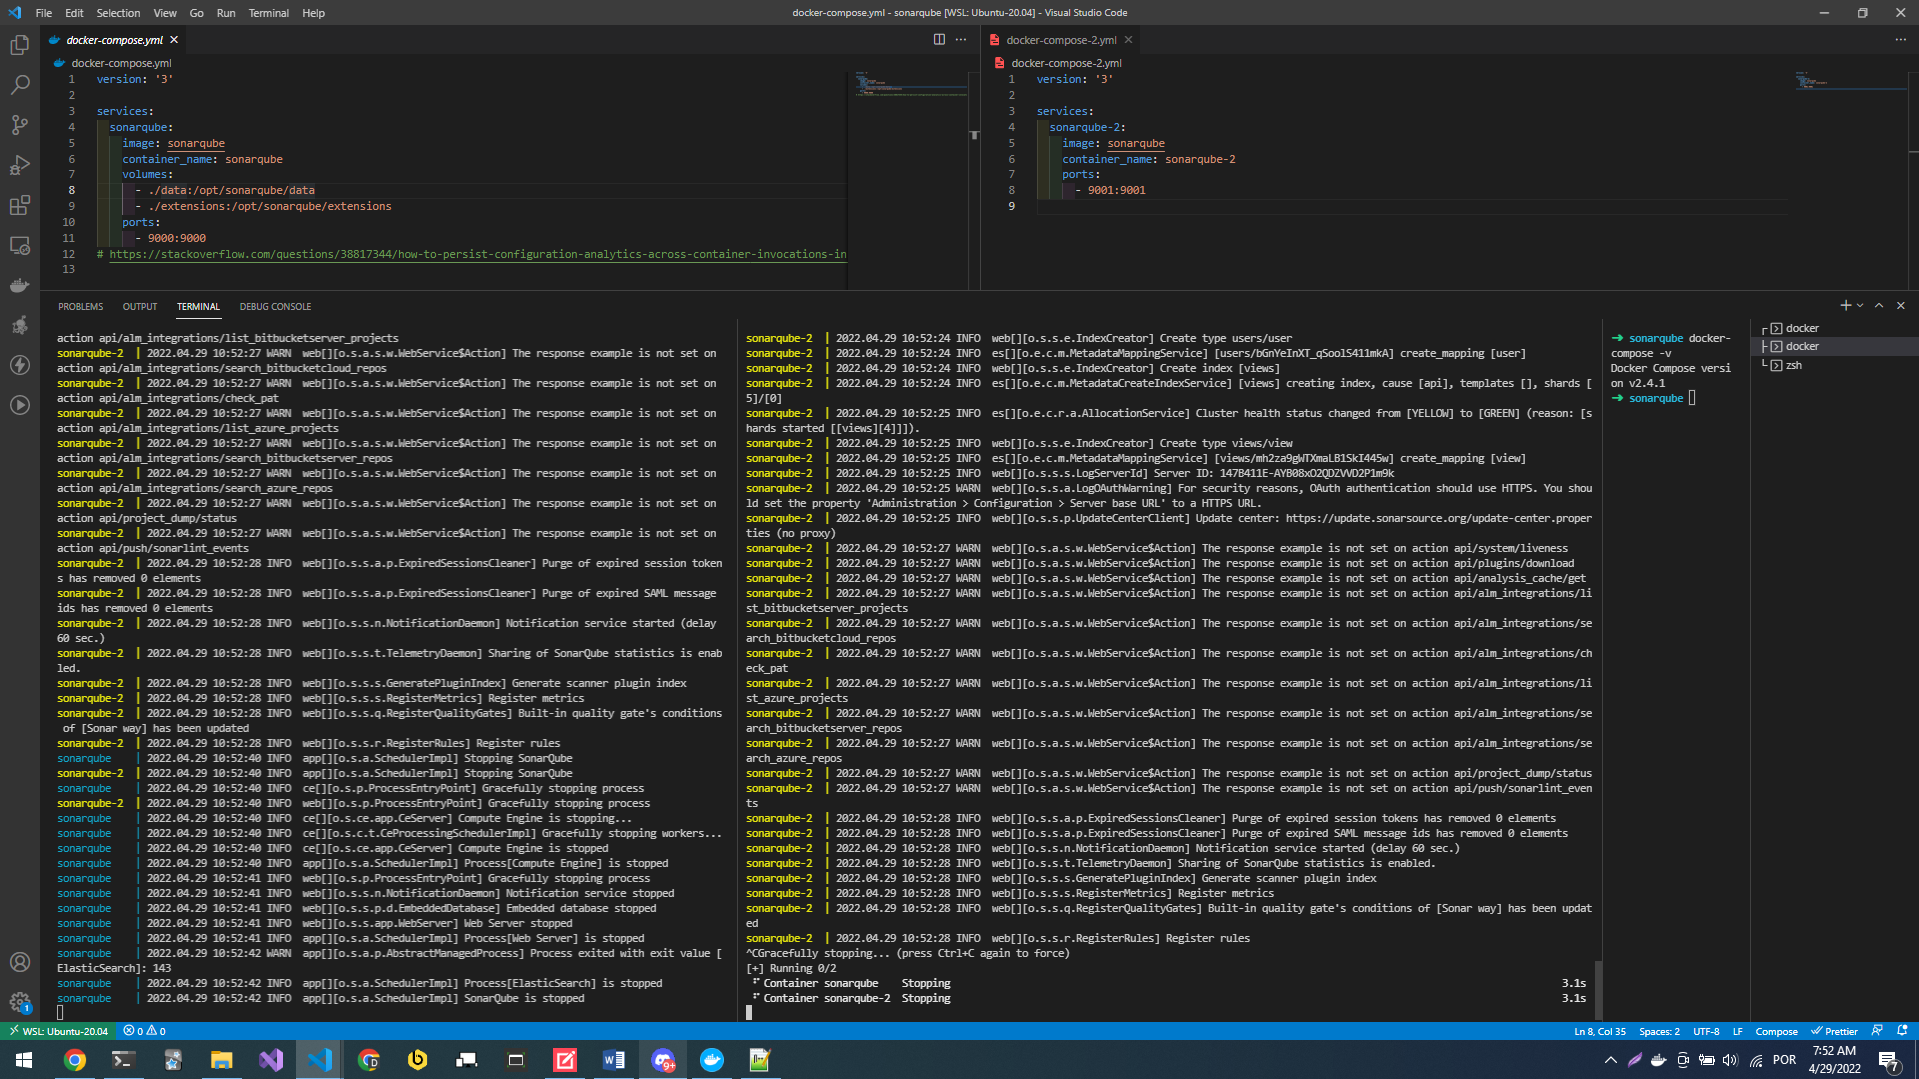Open the Edit menu
This screenshot has width=1919, height=1079.
(75, 13)
